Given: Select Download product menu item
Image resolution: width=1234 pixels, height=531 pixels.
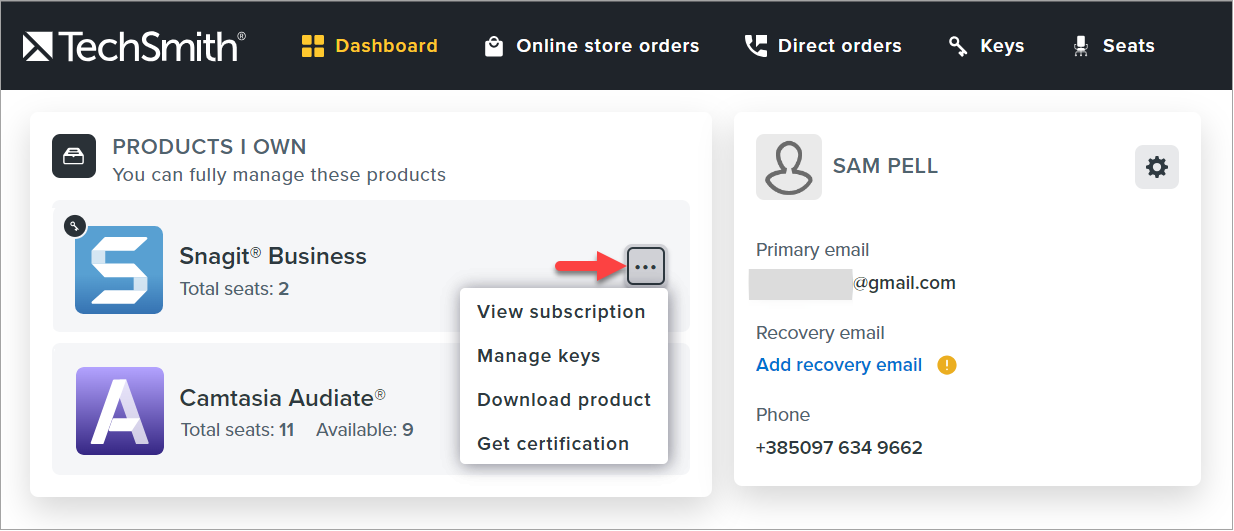Looking at the screenshot, I should pos(564,400).
